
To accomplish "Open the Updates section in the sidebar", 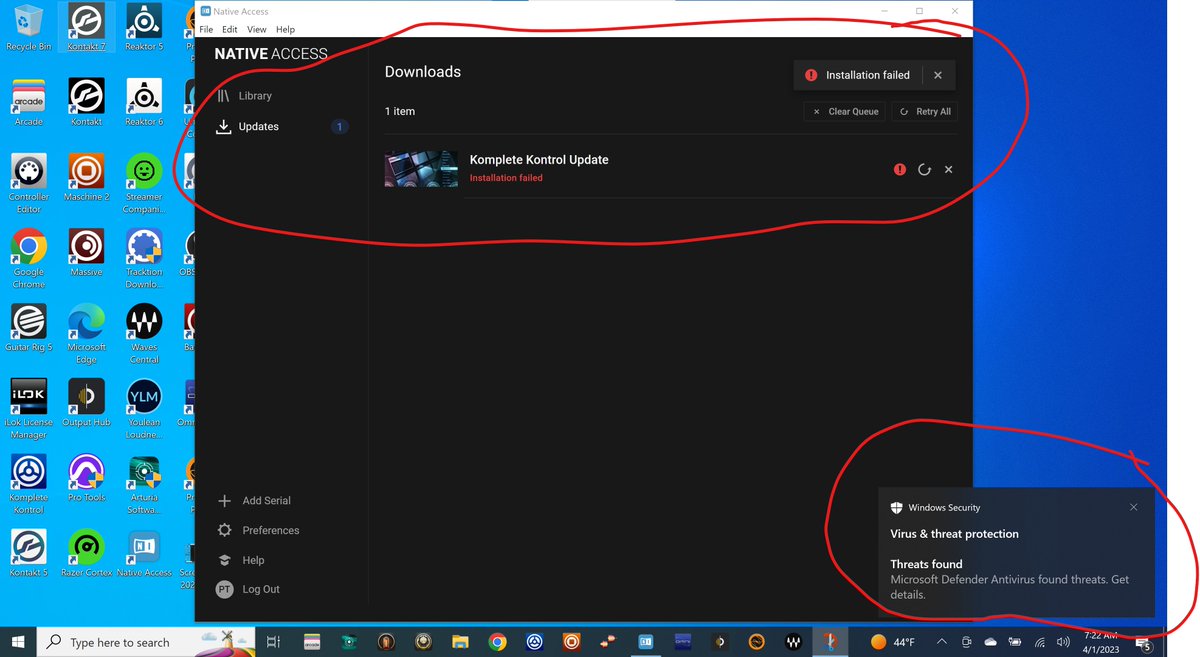I will (x=248, y=127).
